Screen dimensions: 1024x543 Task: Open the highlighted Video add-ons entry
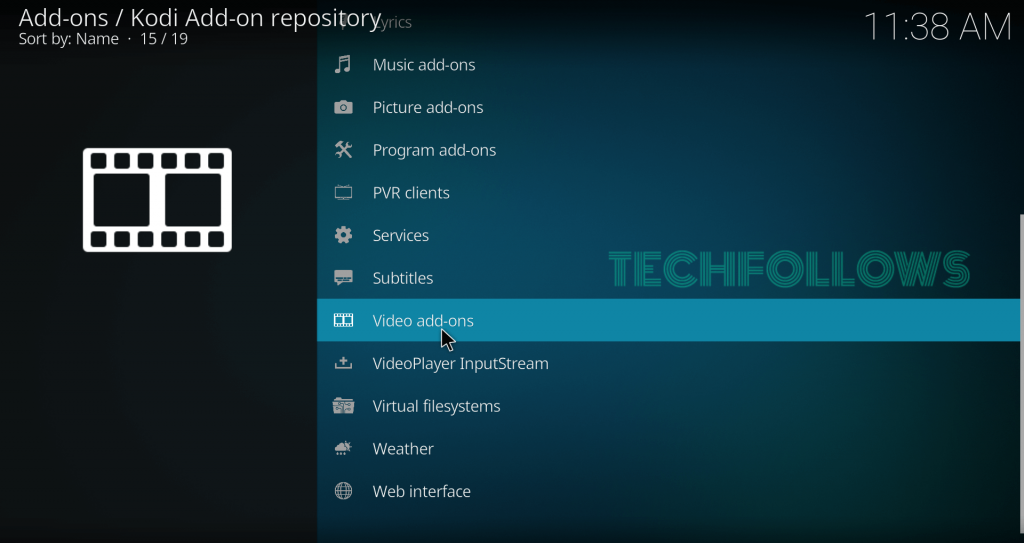click(x=668, y=320)
